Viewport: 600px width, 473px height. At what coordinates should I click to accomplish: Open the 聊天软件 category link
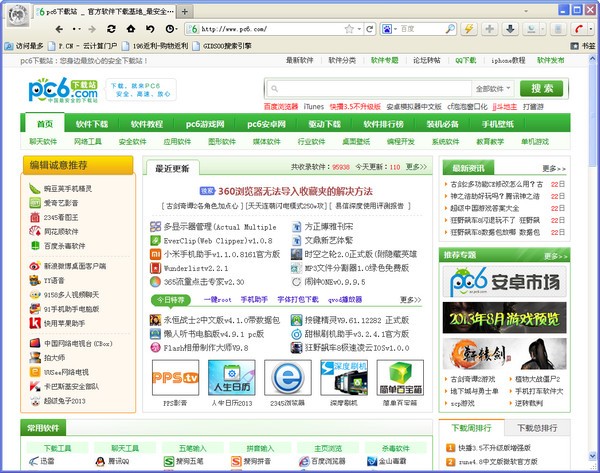click(43, 142)
